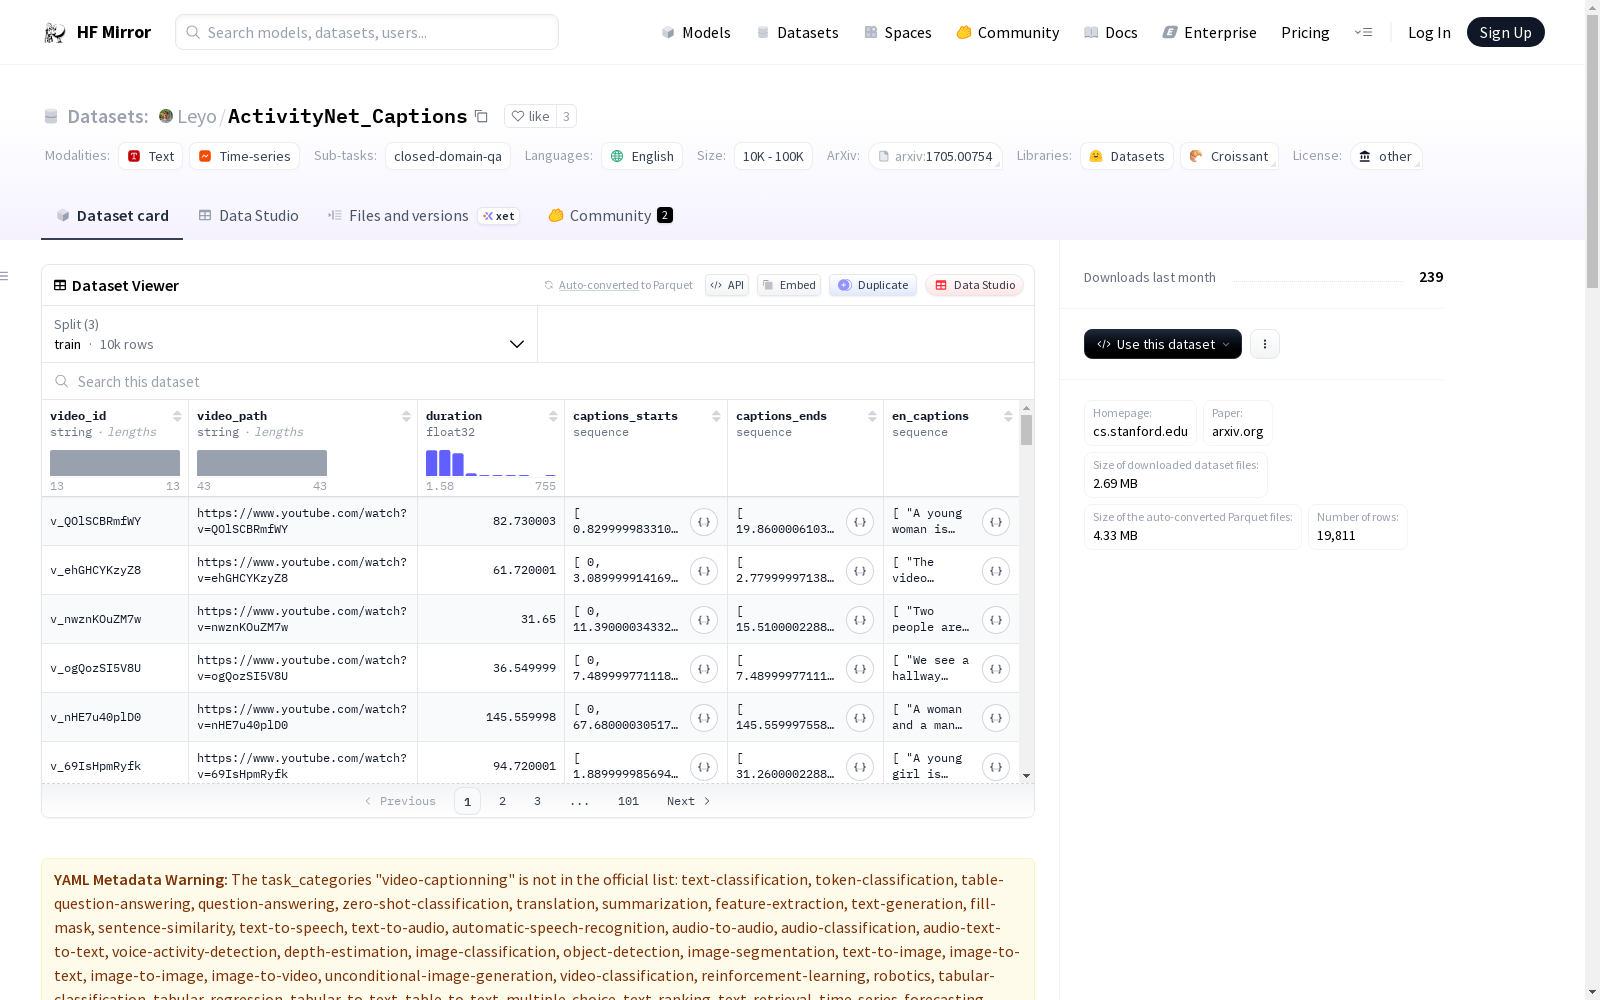Viewport: 1600px width, 1000px height.
Task: Sort by the en_captions column
Action: (1008, 416)
